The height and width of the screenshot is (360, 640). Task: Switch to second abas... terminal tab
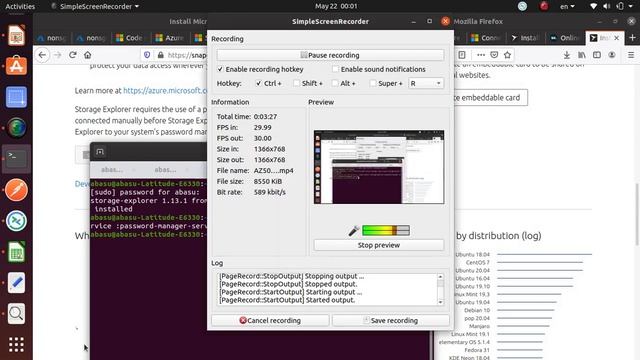(165, 169)
